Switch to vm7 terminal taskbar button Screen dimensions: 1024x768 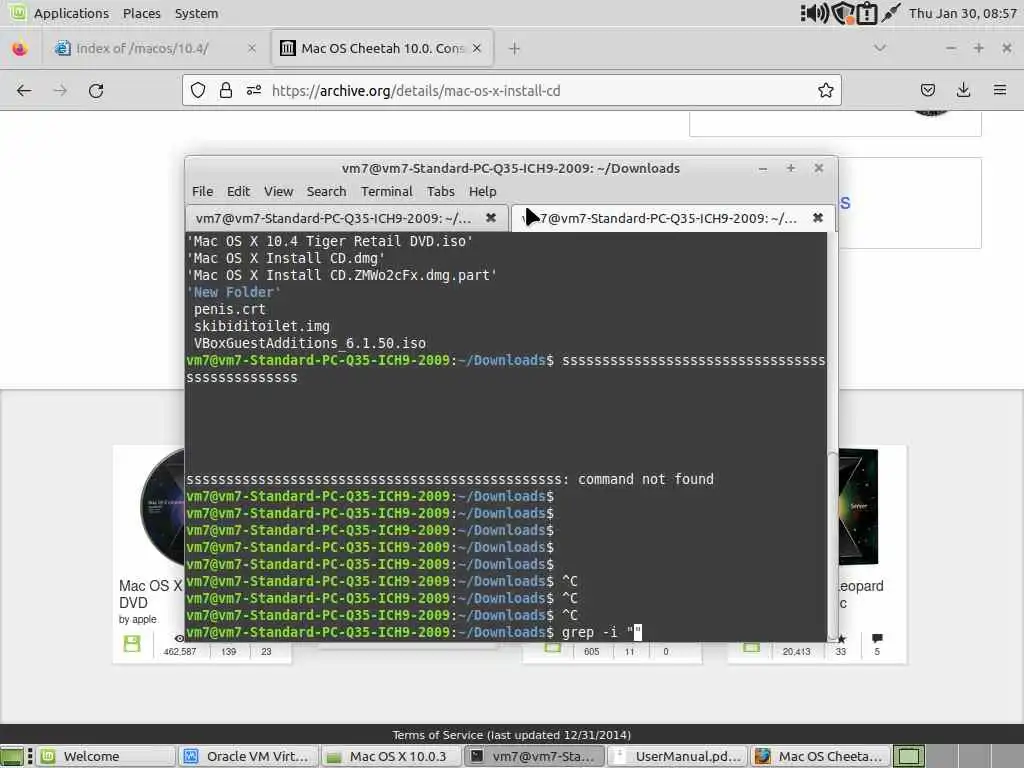pos(534,756)
